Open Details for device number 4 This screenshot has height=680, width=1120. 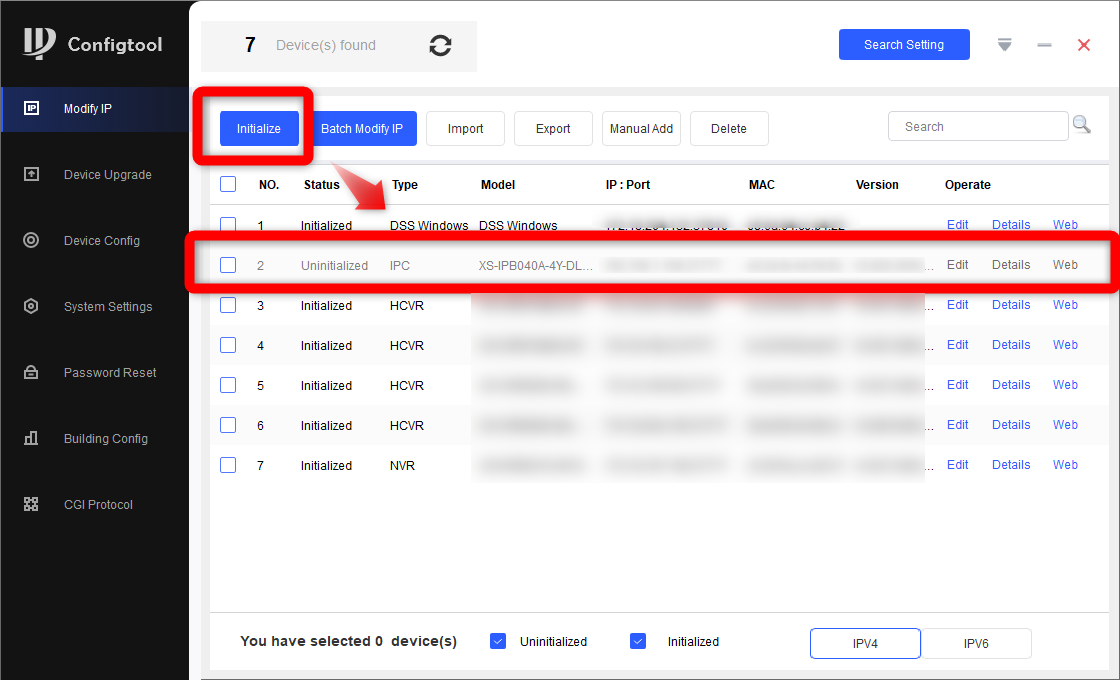[1011, 344]
